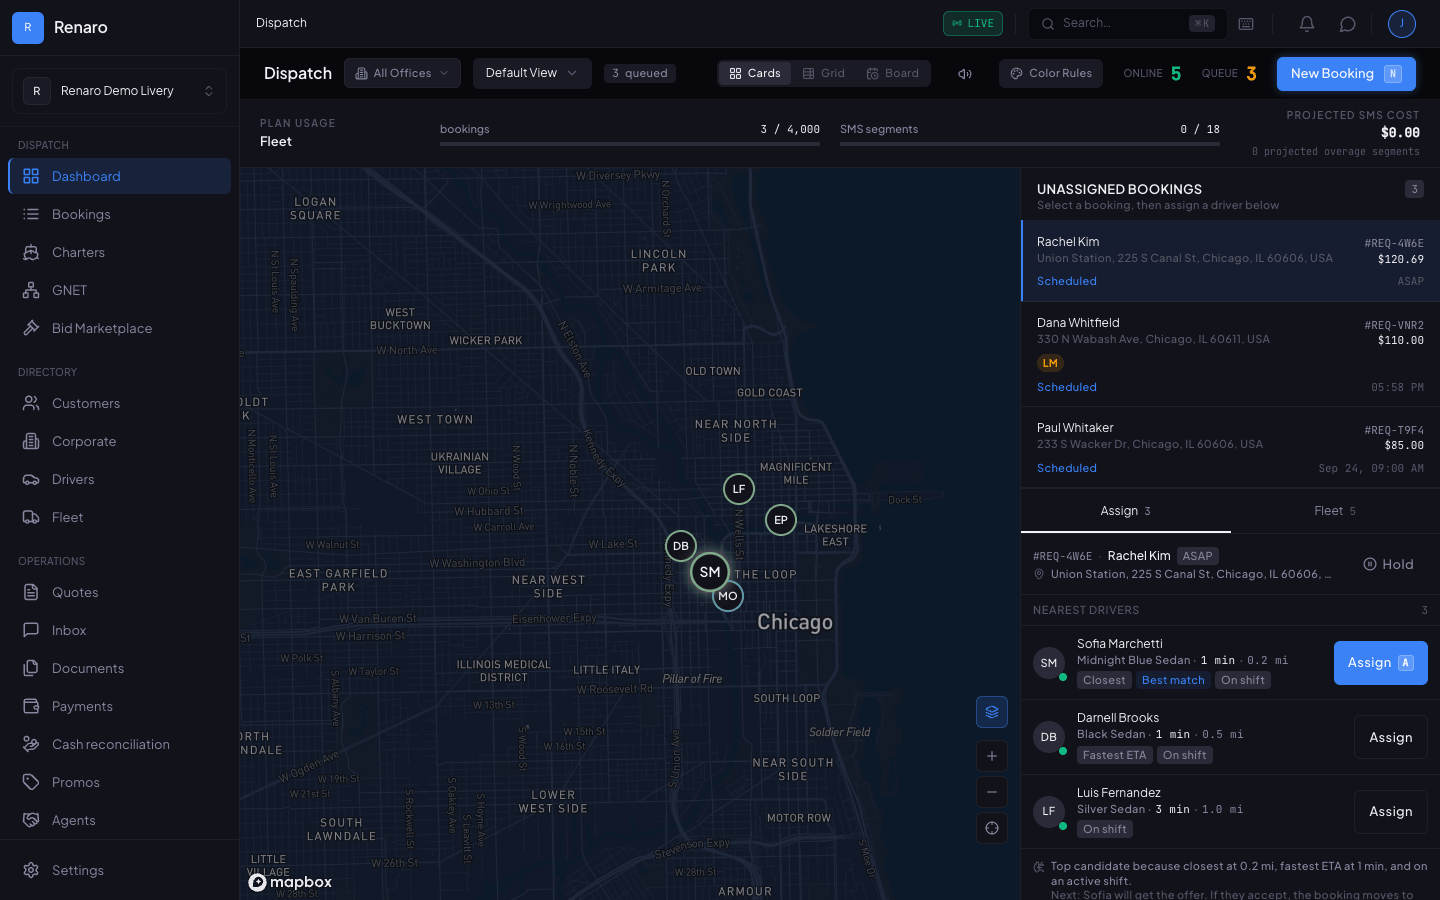
Task: Open the map layers control
Action: tap(992, 712)
